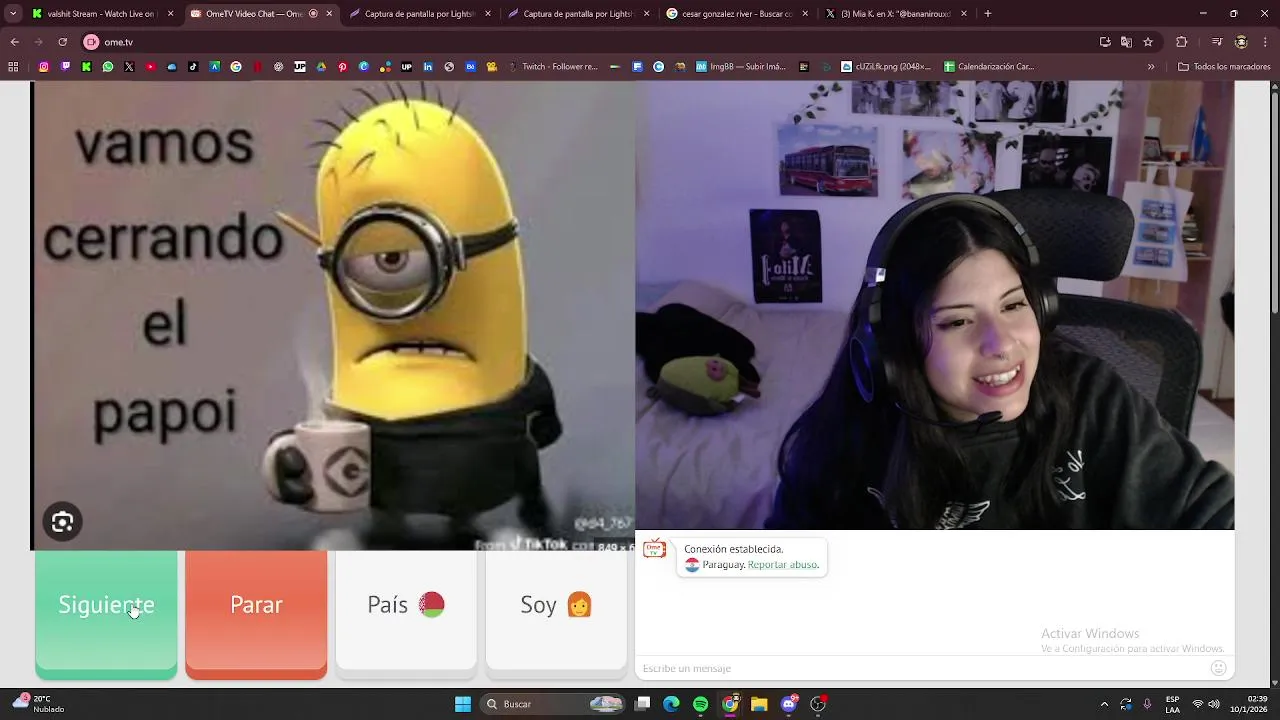
Task: Open the Twitch bookmark icon
Action: pyautogui.click(x=65, y=67)
